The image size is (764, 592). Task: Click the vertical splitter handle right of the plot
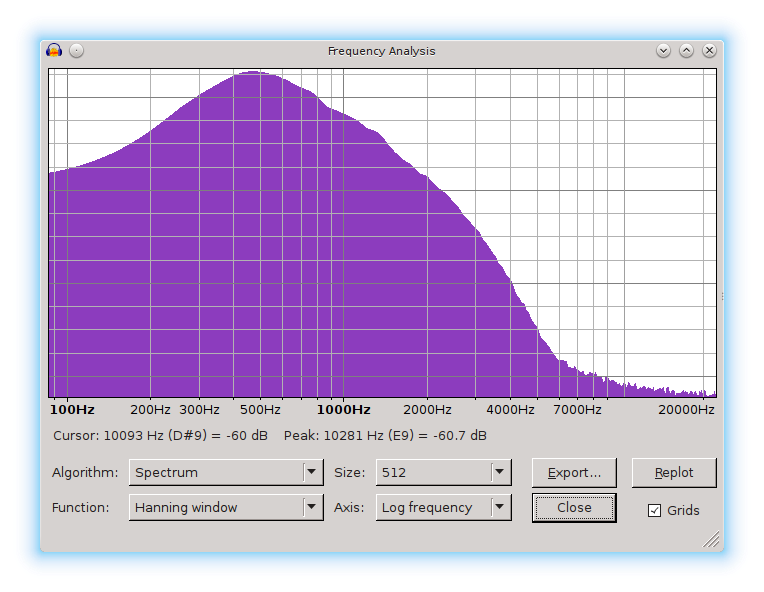[x=722, y=296]
